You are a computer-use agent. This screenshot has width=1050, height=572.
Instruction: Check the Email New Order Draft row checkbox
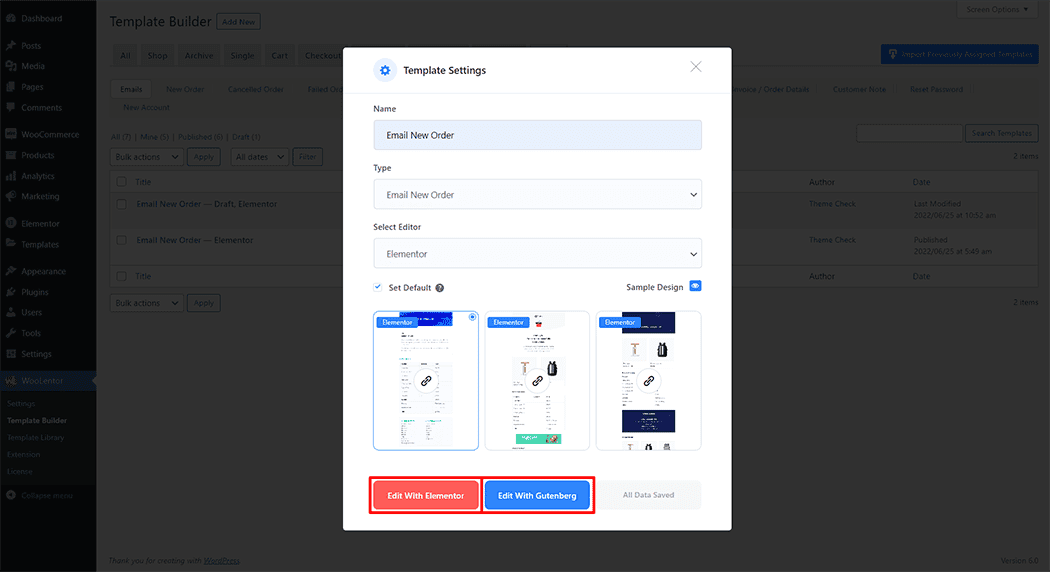(x=121, y=204)
